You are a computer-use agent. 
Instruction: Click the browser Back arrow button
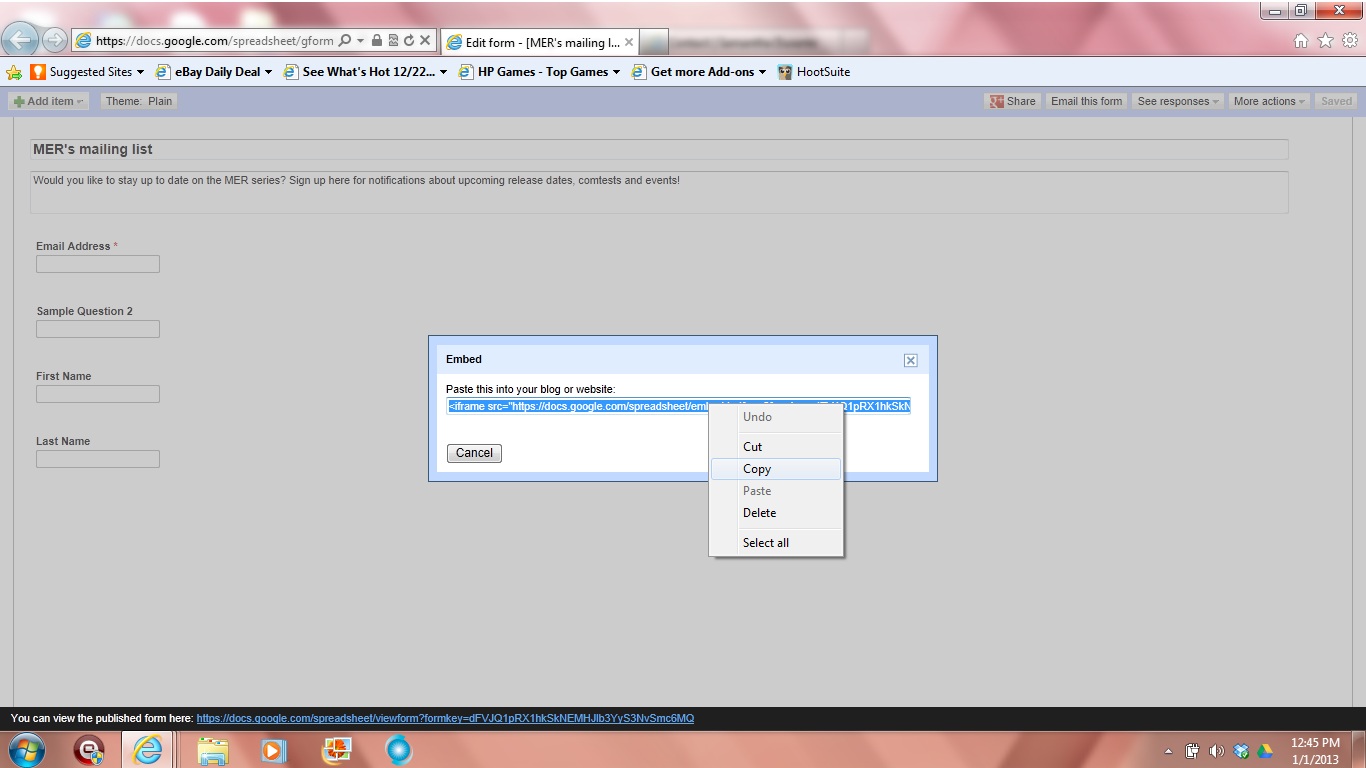tap(20, 40)
